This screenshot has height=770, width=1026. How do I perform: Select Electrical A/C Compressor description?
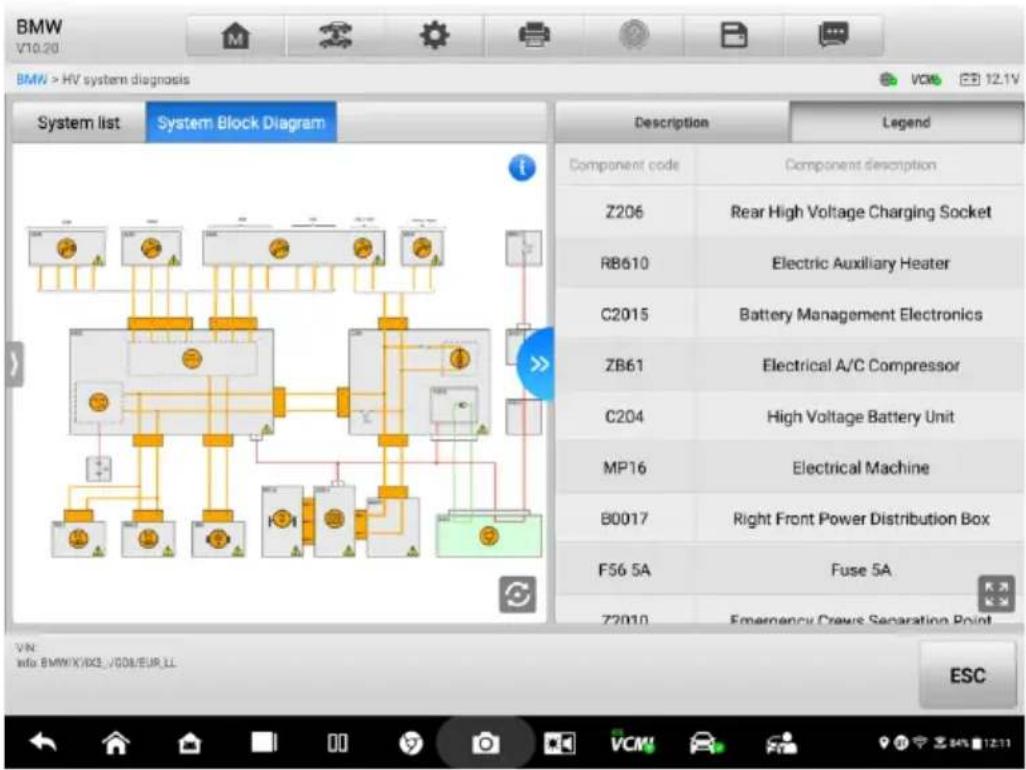[860, 365]
